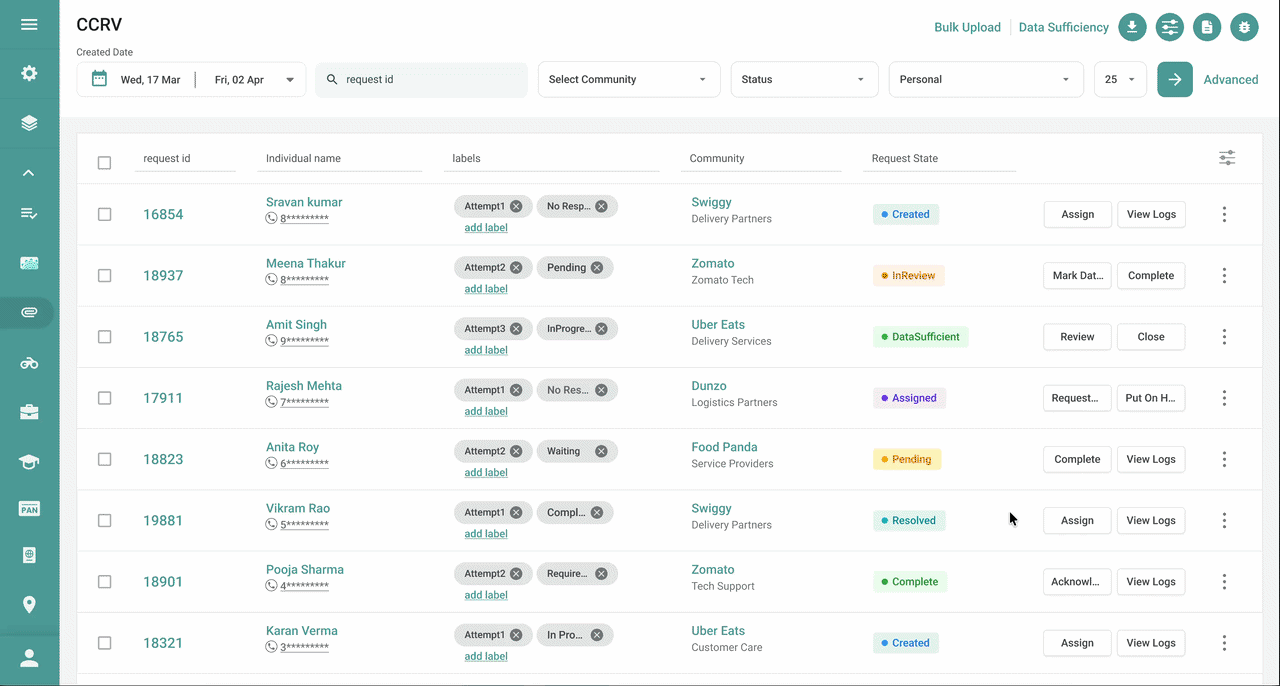Click Put On Hold for Rajesh Mehta

1151,398
